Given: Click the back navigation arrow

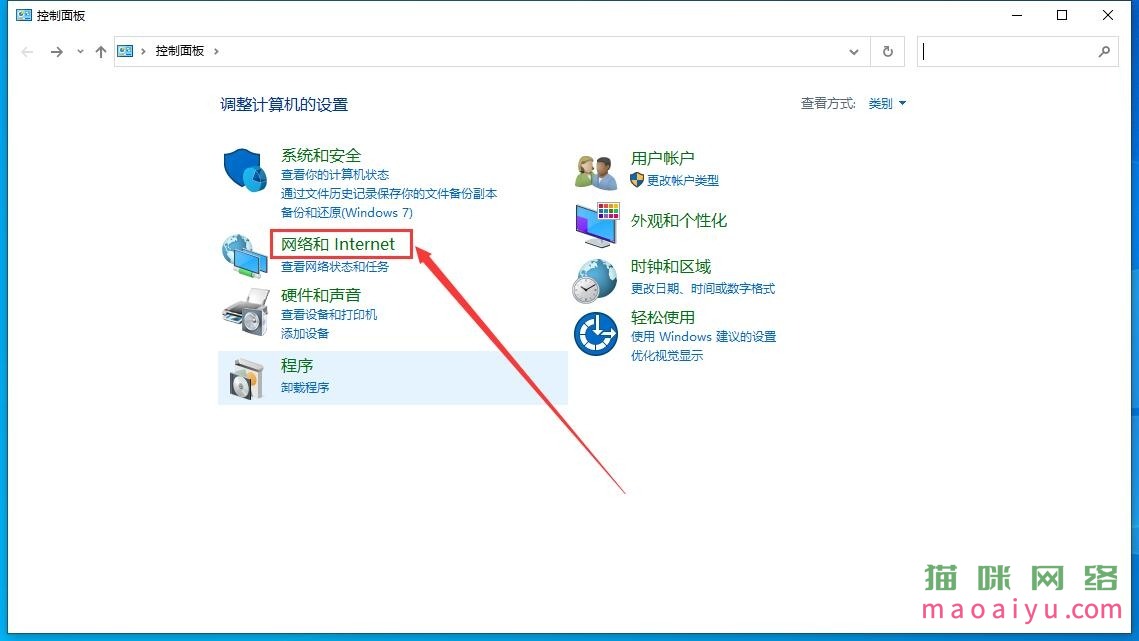Looking at the screenshot, I should point(26,51).
